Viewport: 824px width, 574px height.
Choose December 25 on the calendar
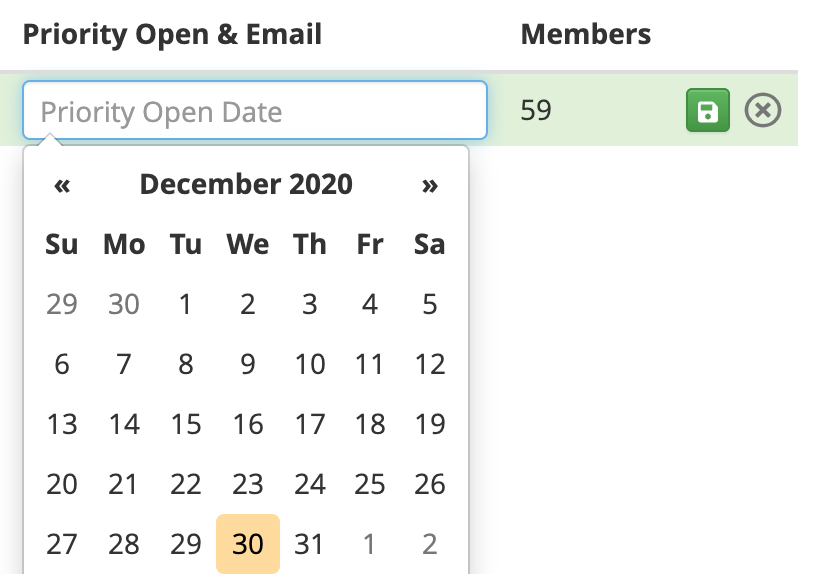point(369,484)
